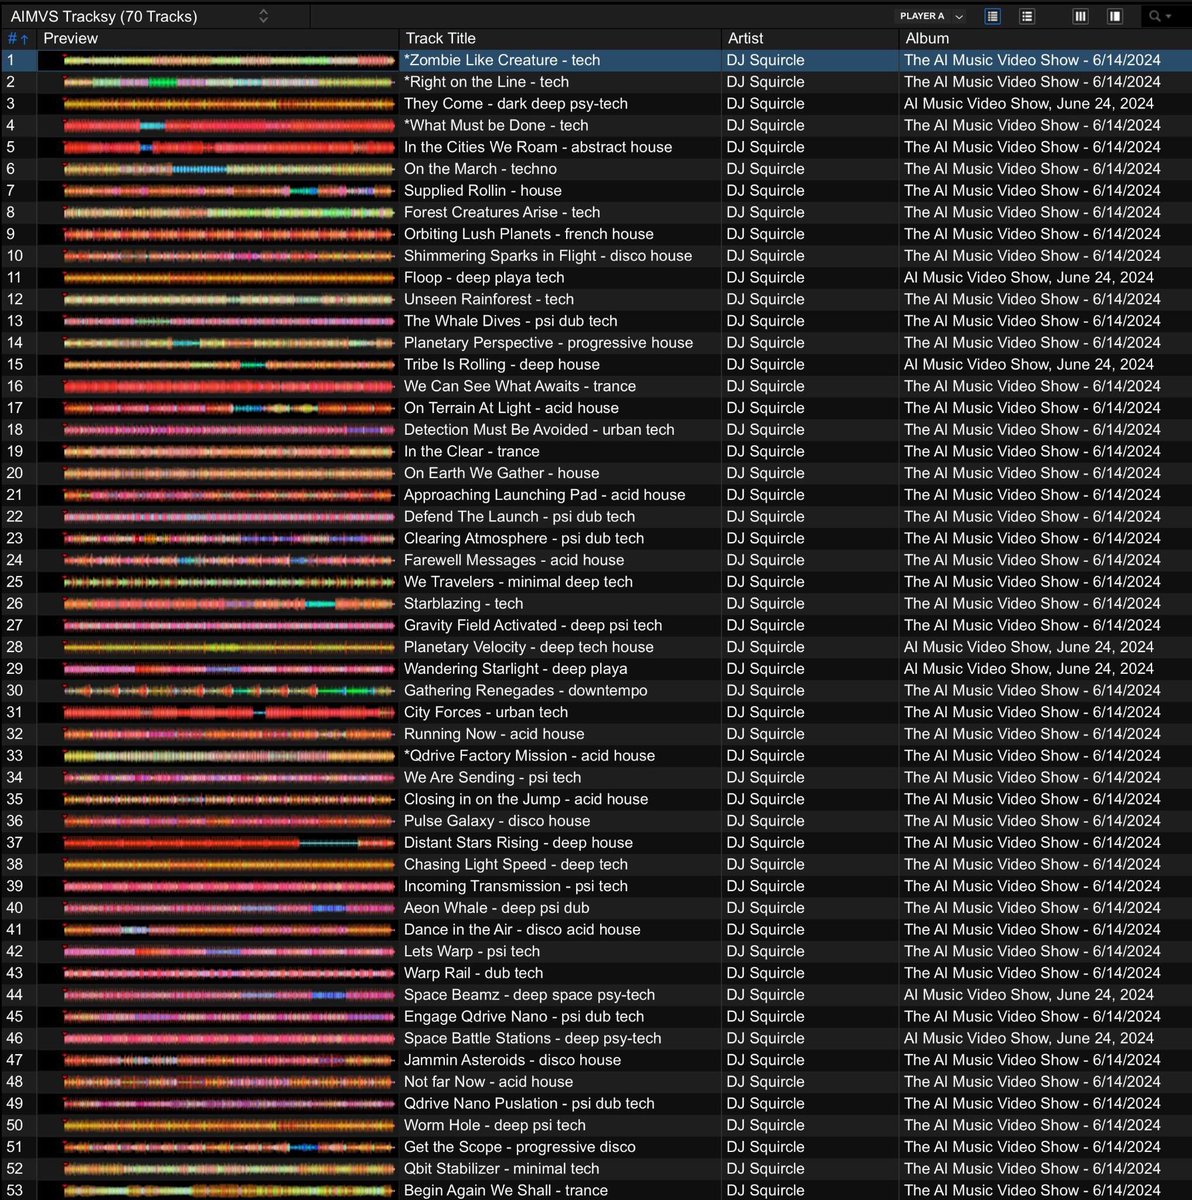Select track "They Come - dark deep psy-tech"
The width and height of the screenshot is (1192, 1200).
click(516, 104)
